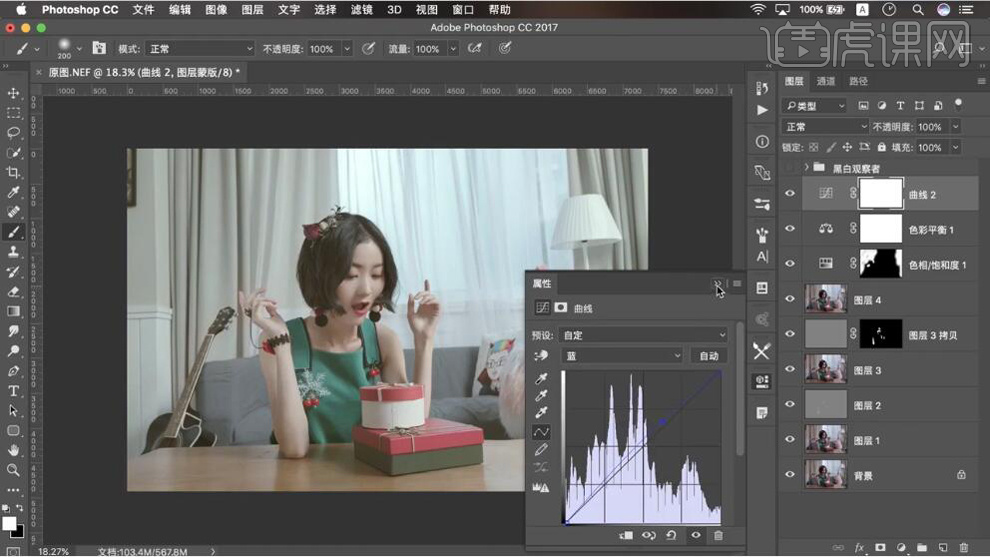The width and height of the screenshot is (990, 557).
Task: Switch to the 路径 tab
Action: pyautogui.click(x=858, y=81)
